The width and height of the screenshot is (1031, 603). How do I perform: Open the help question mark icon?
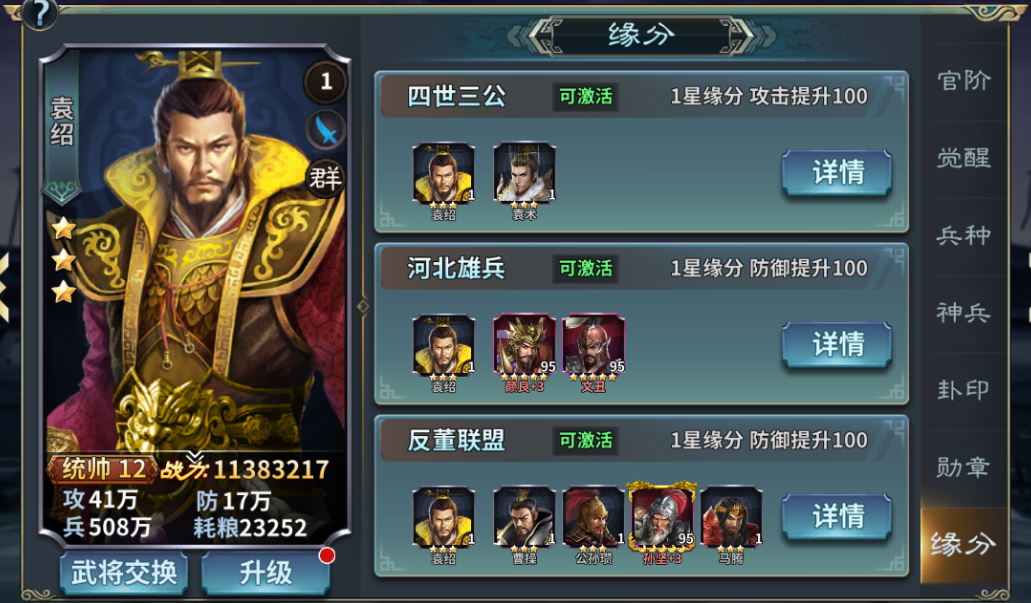(x=39, y=13)
